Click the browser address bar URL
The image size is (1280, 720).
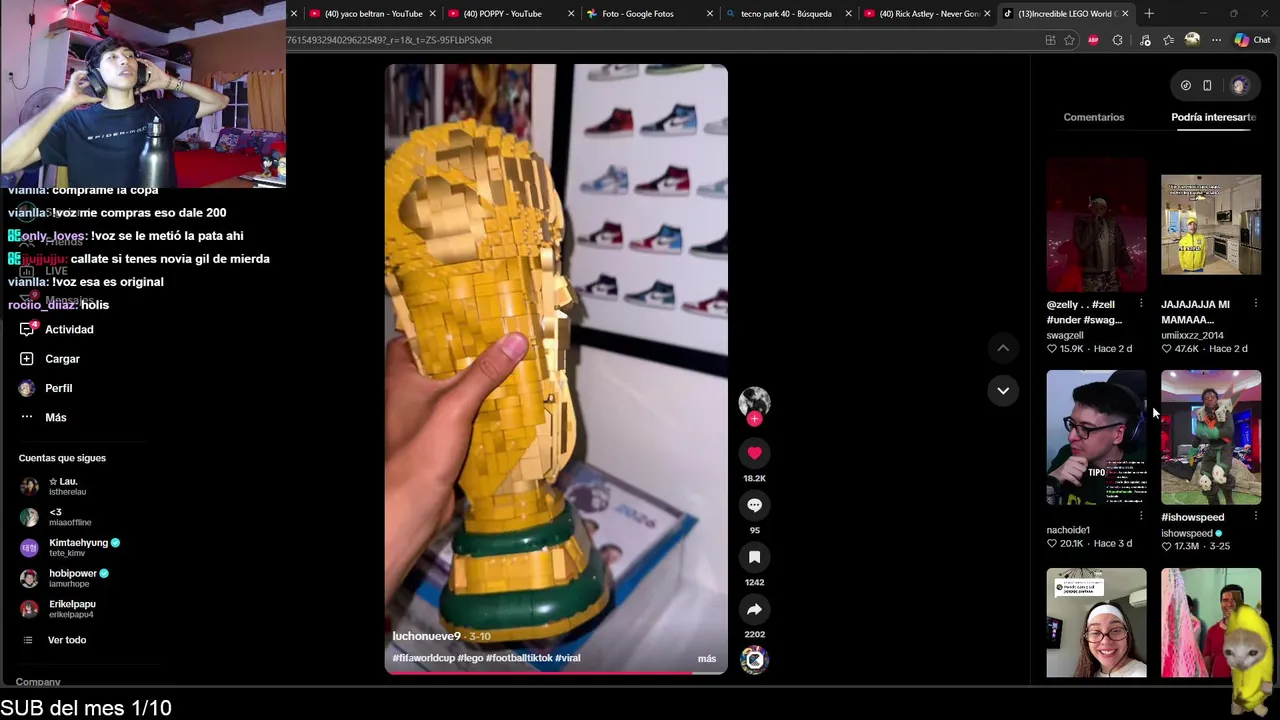(x=389, y=40)
